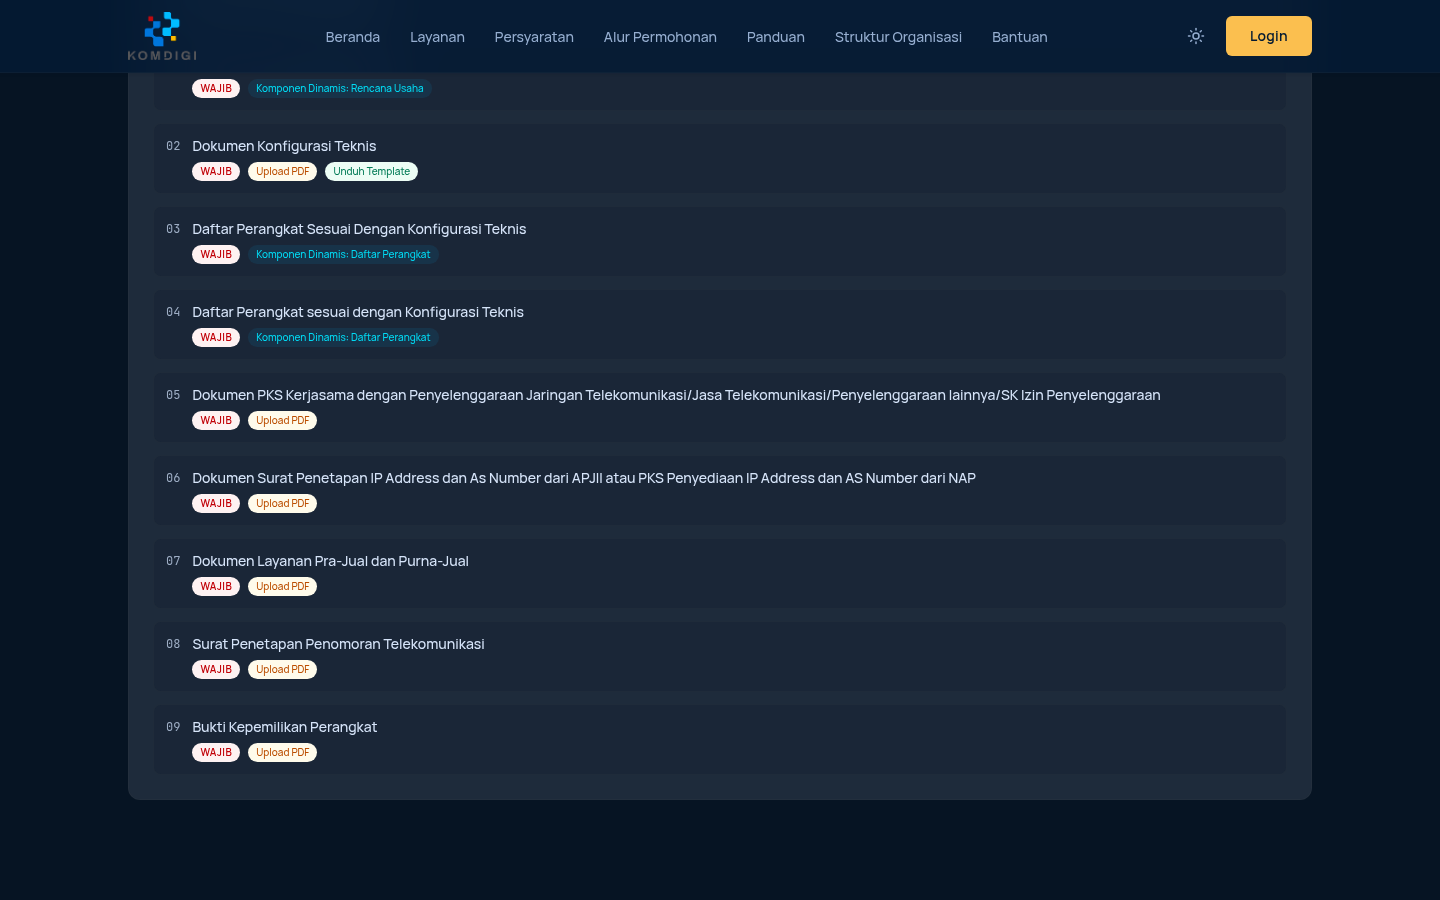Image resolution: width=1440 pixels, height=900 pixels.
Task: Select the title Surat Penetapan Penomoran Telekomunikasi
Action: click(x=338, y=644)
